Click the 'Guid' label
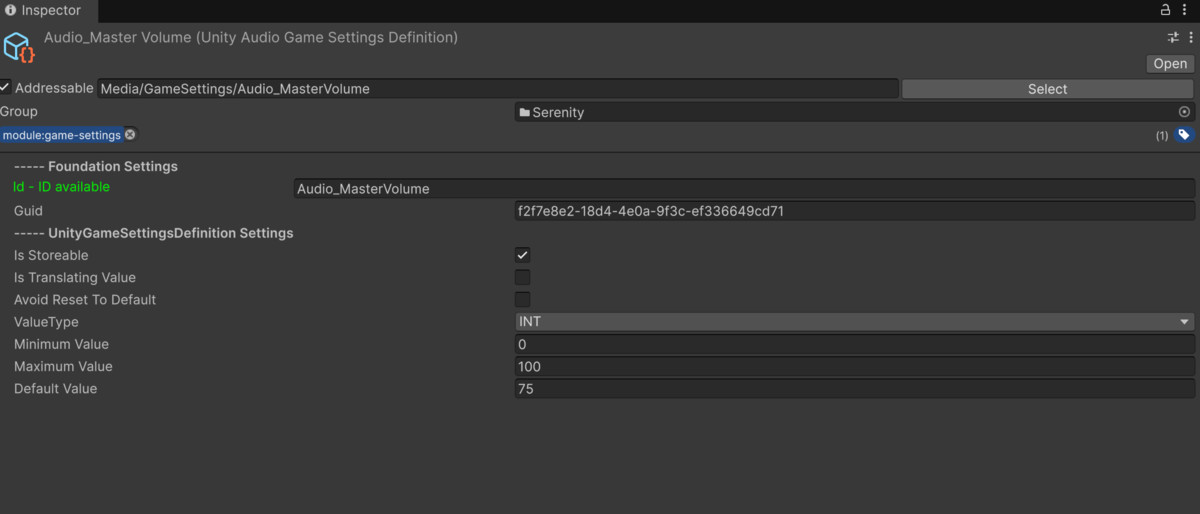 click(28, 211)
